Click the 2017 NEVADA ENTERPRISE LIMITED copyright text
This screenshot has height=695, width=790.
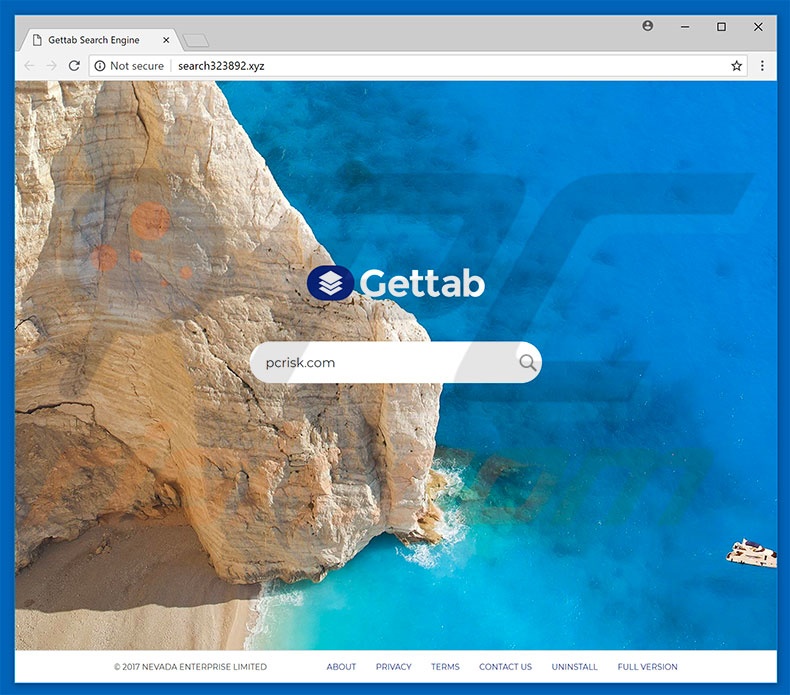tap(190, 667)
